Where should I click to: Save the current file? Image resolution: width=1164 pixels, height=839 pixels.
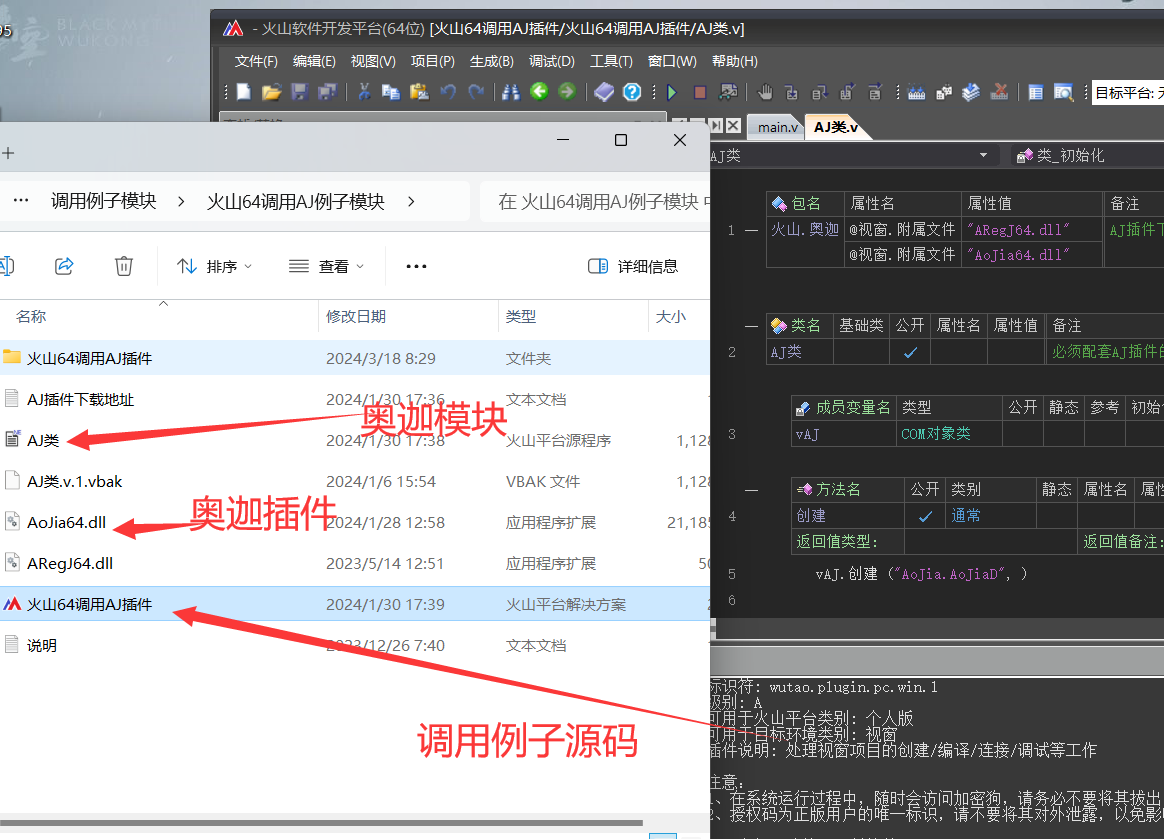(x=299, y=91)
